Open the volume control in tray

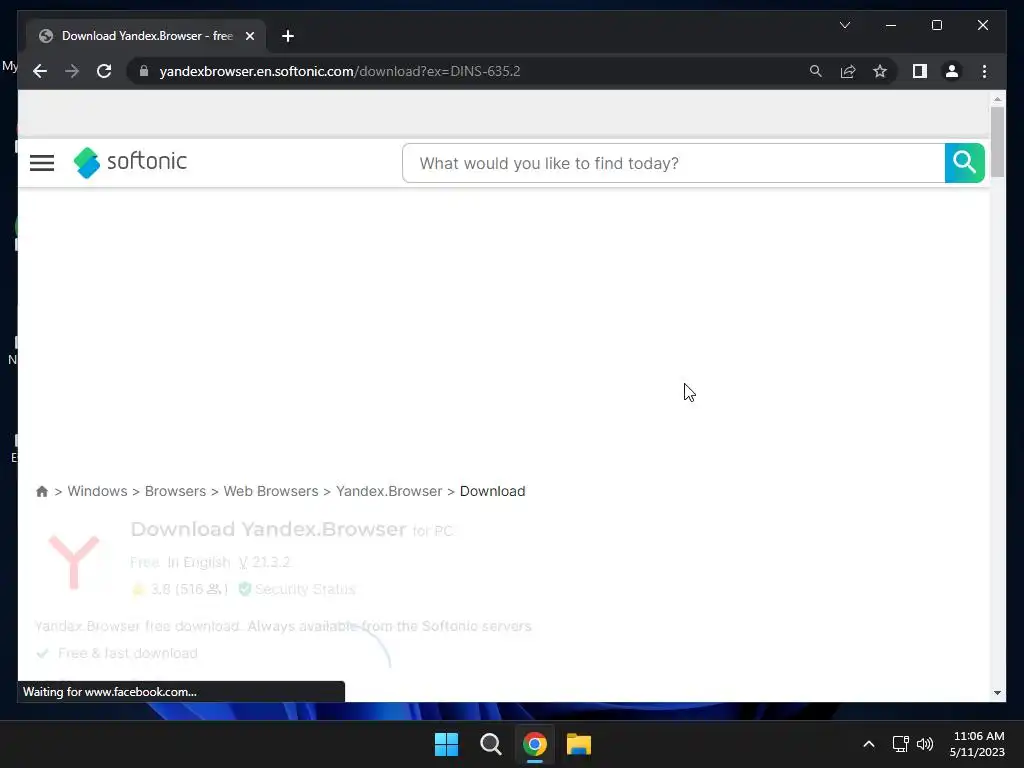point(925,744)
